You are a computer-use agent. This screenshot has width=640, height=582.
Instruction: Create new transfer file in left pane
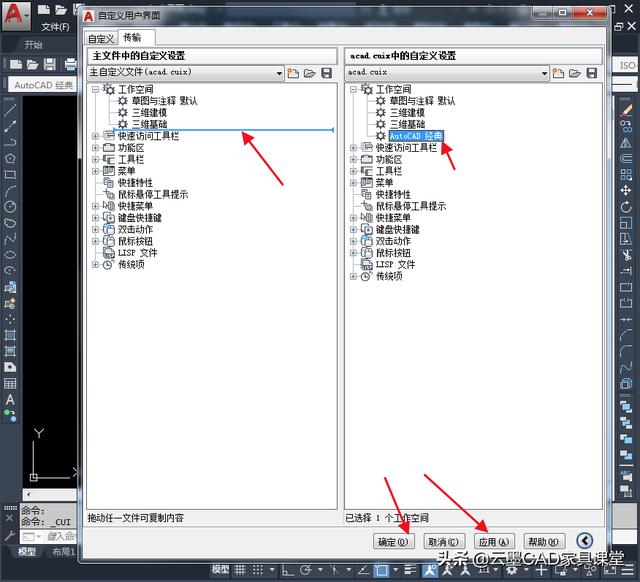[293, 73]
